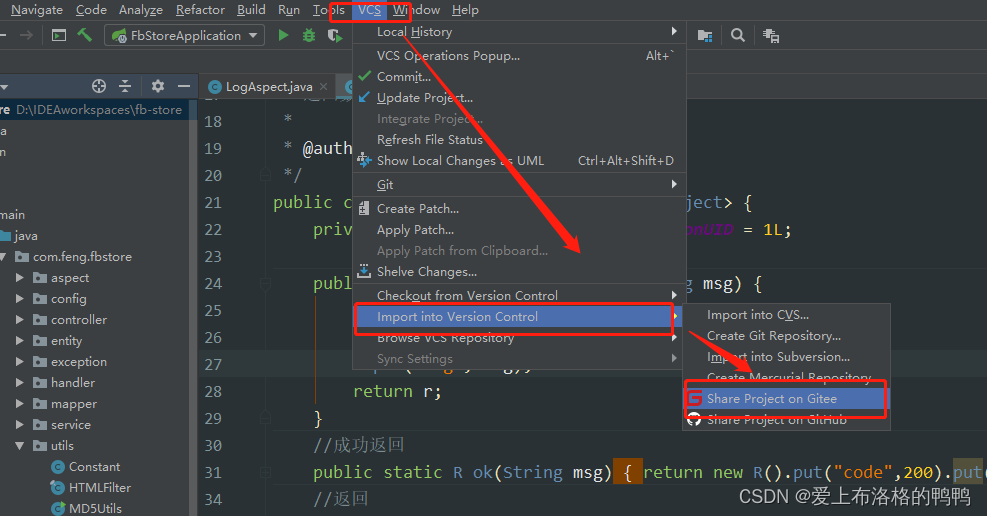Screen dimensions: 987x516
Task: Expand the handler package
Action: pos(20,383)
